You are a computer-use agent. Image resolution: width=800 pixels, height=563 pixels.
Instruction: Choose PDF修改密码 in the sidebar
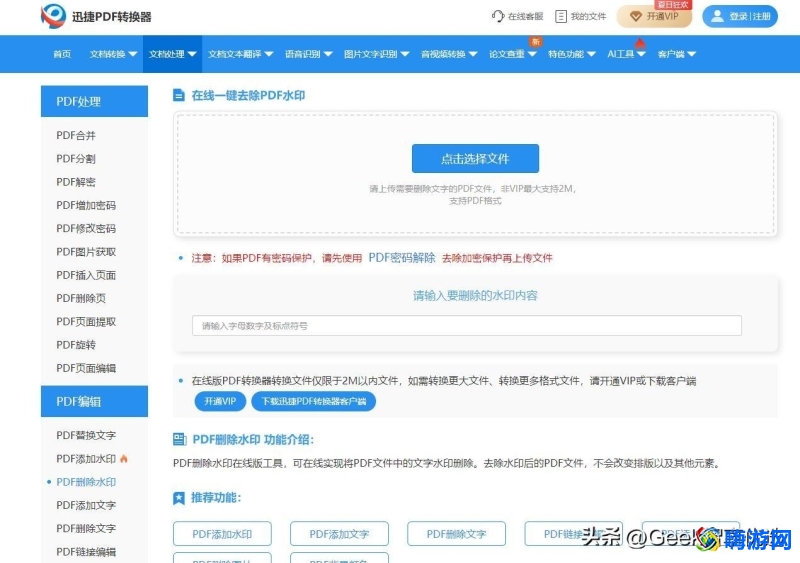(86, 228)
